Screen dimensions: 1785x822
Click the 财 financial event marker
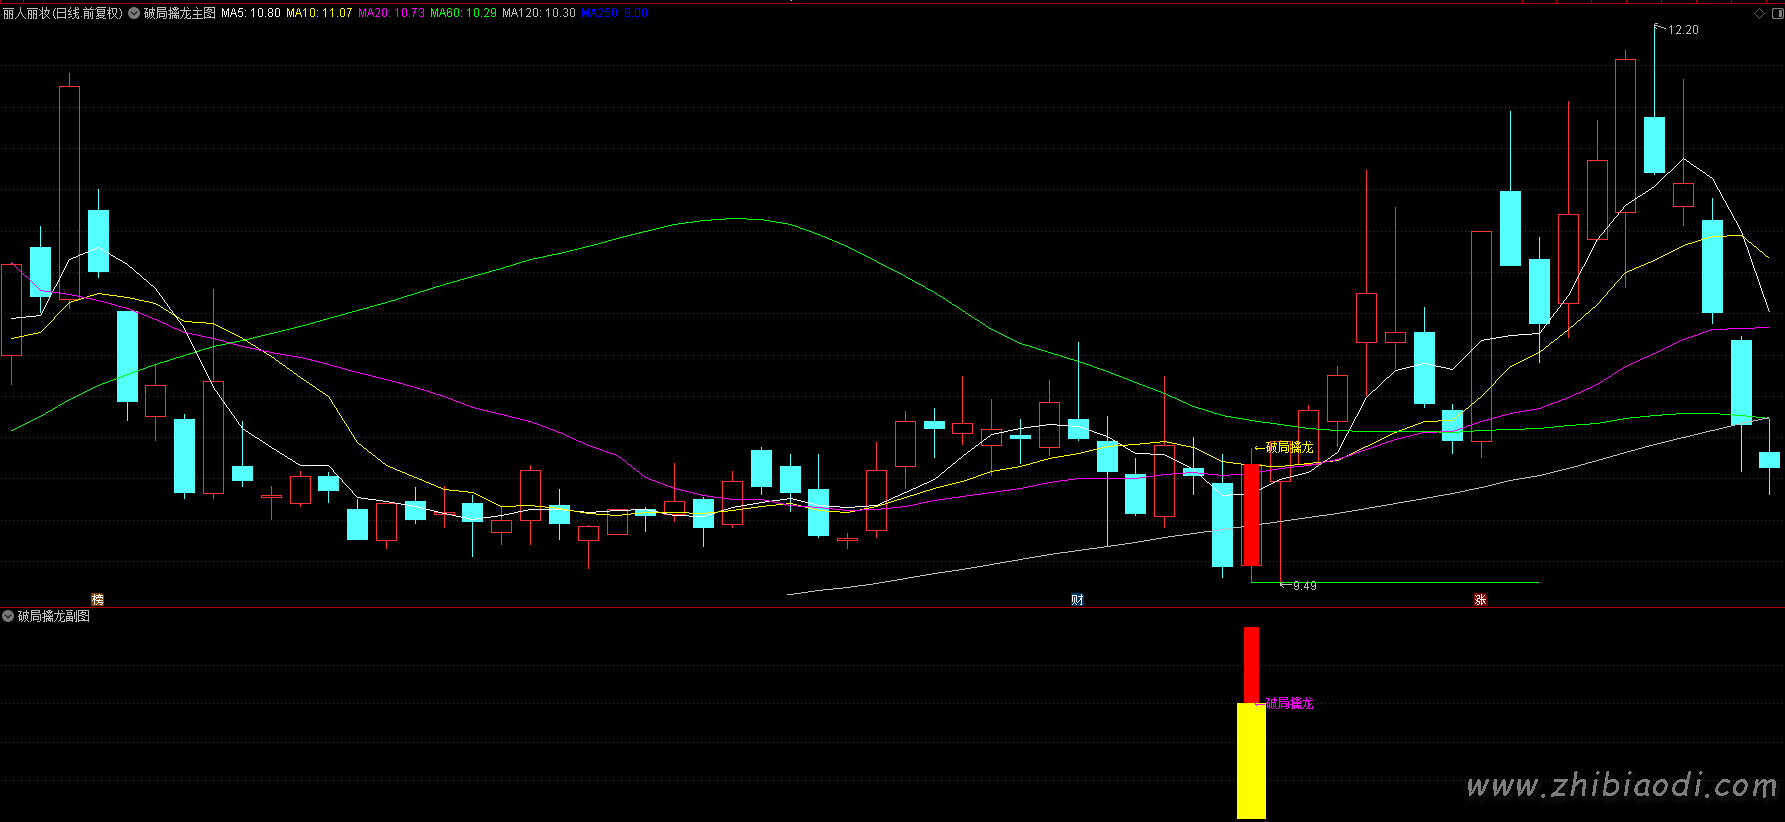(1077, 599)
